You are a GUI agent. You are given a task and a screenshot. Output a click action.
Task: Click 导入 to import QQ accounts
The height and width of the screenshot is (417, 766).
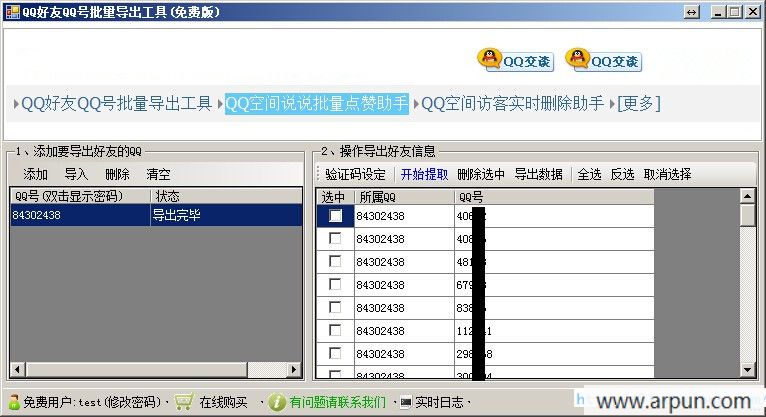[76, 174]
